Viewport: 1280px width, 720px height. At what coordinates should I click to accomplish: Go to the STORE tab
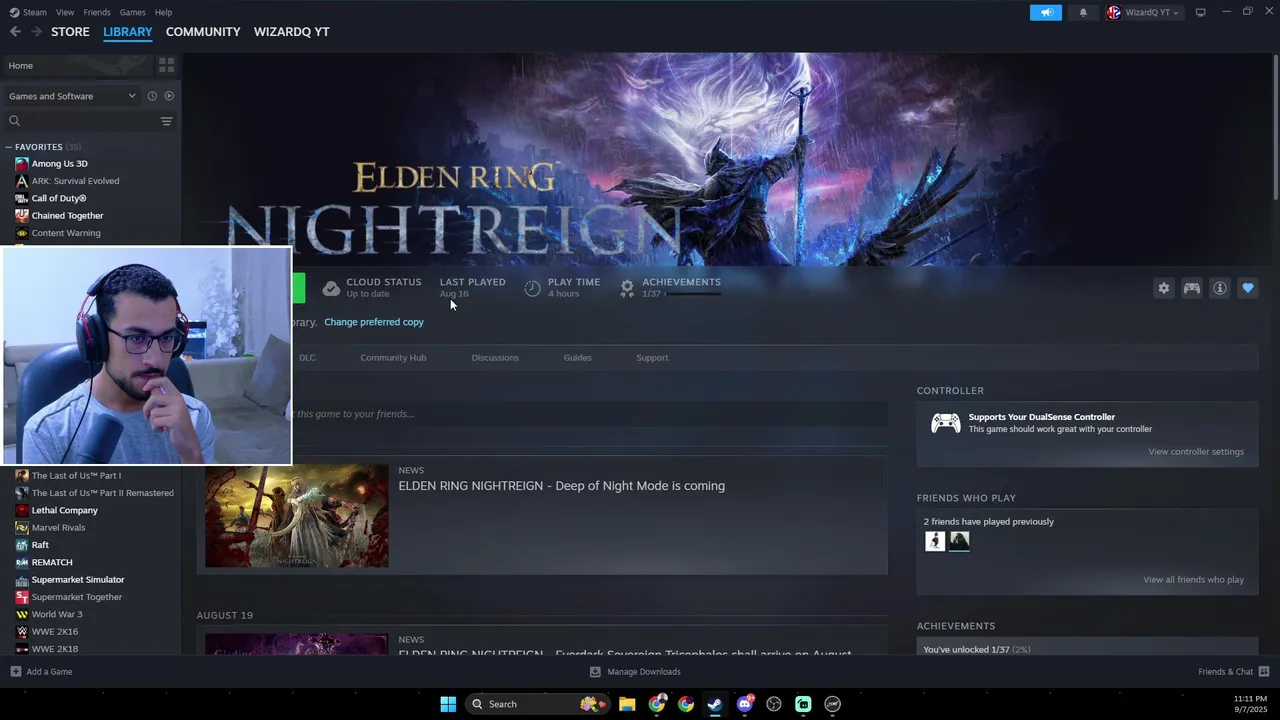pyautogui.click(x=70, y=32)
